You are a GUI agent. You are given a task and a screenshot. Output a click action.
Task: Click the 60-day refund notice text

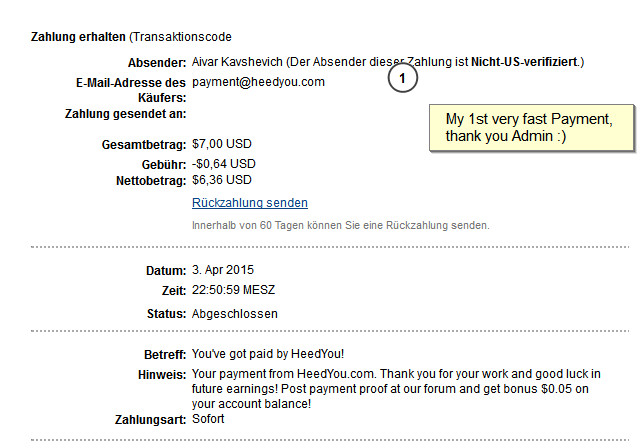(340, 225)
